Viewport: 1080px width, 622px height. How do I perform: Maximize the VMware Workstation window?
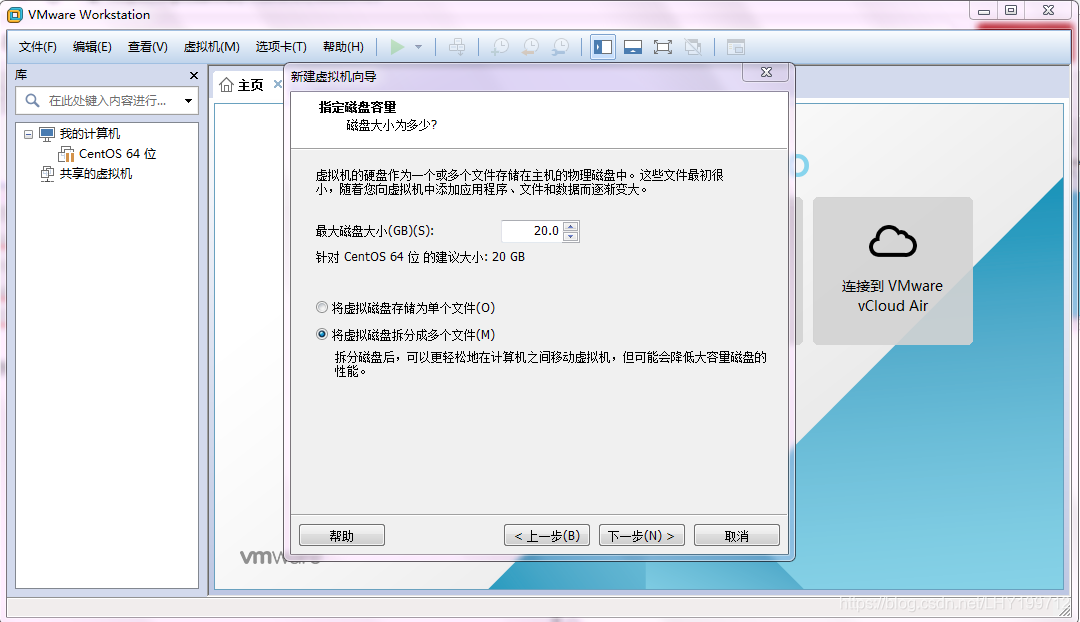(1011, 10)
